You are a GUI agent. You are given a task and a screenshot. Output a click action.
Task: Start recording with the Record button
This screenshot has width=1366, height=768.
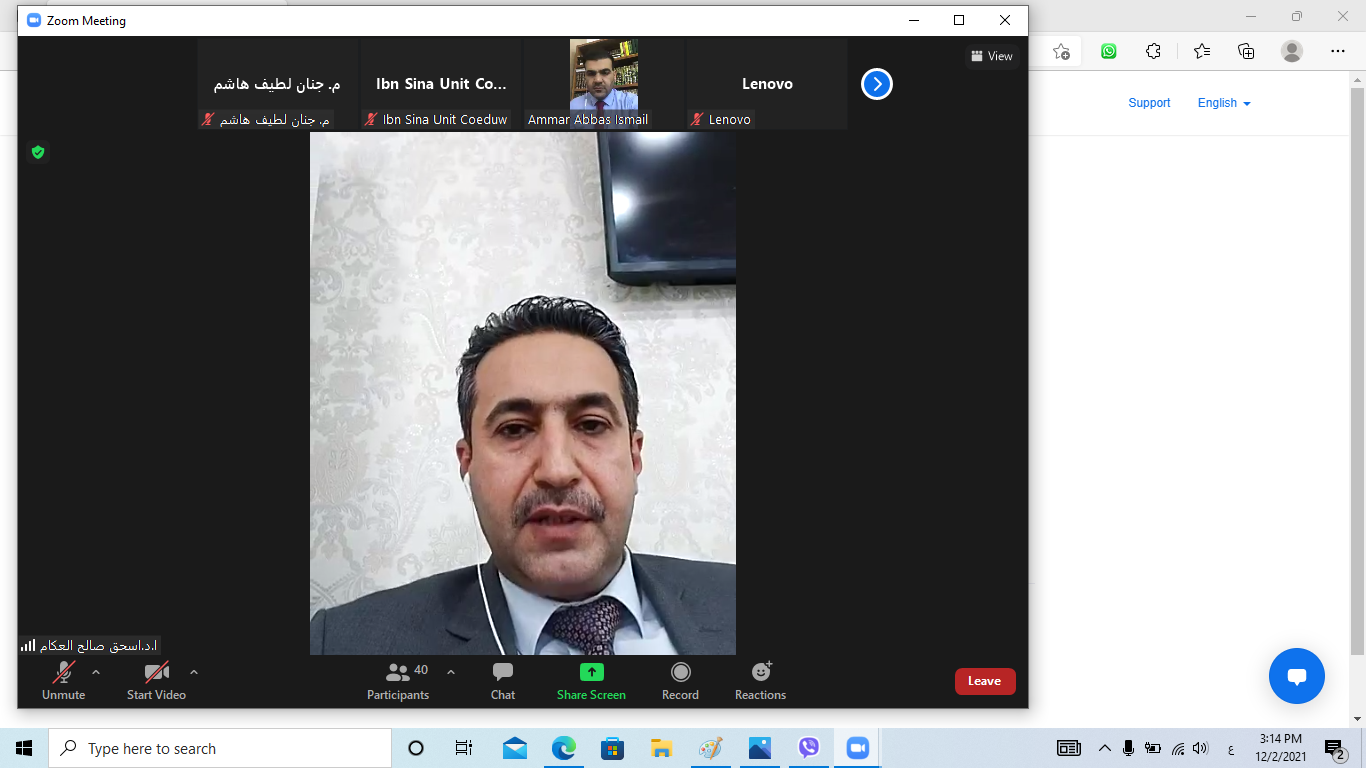click(680, 681)
